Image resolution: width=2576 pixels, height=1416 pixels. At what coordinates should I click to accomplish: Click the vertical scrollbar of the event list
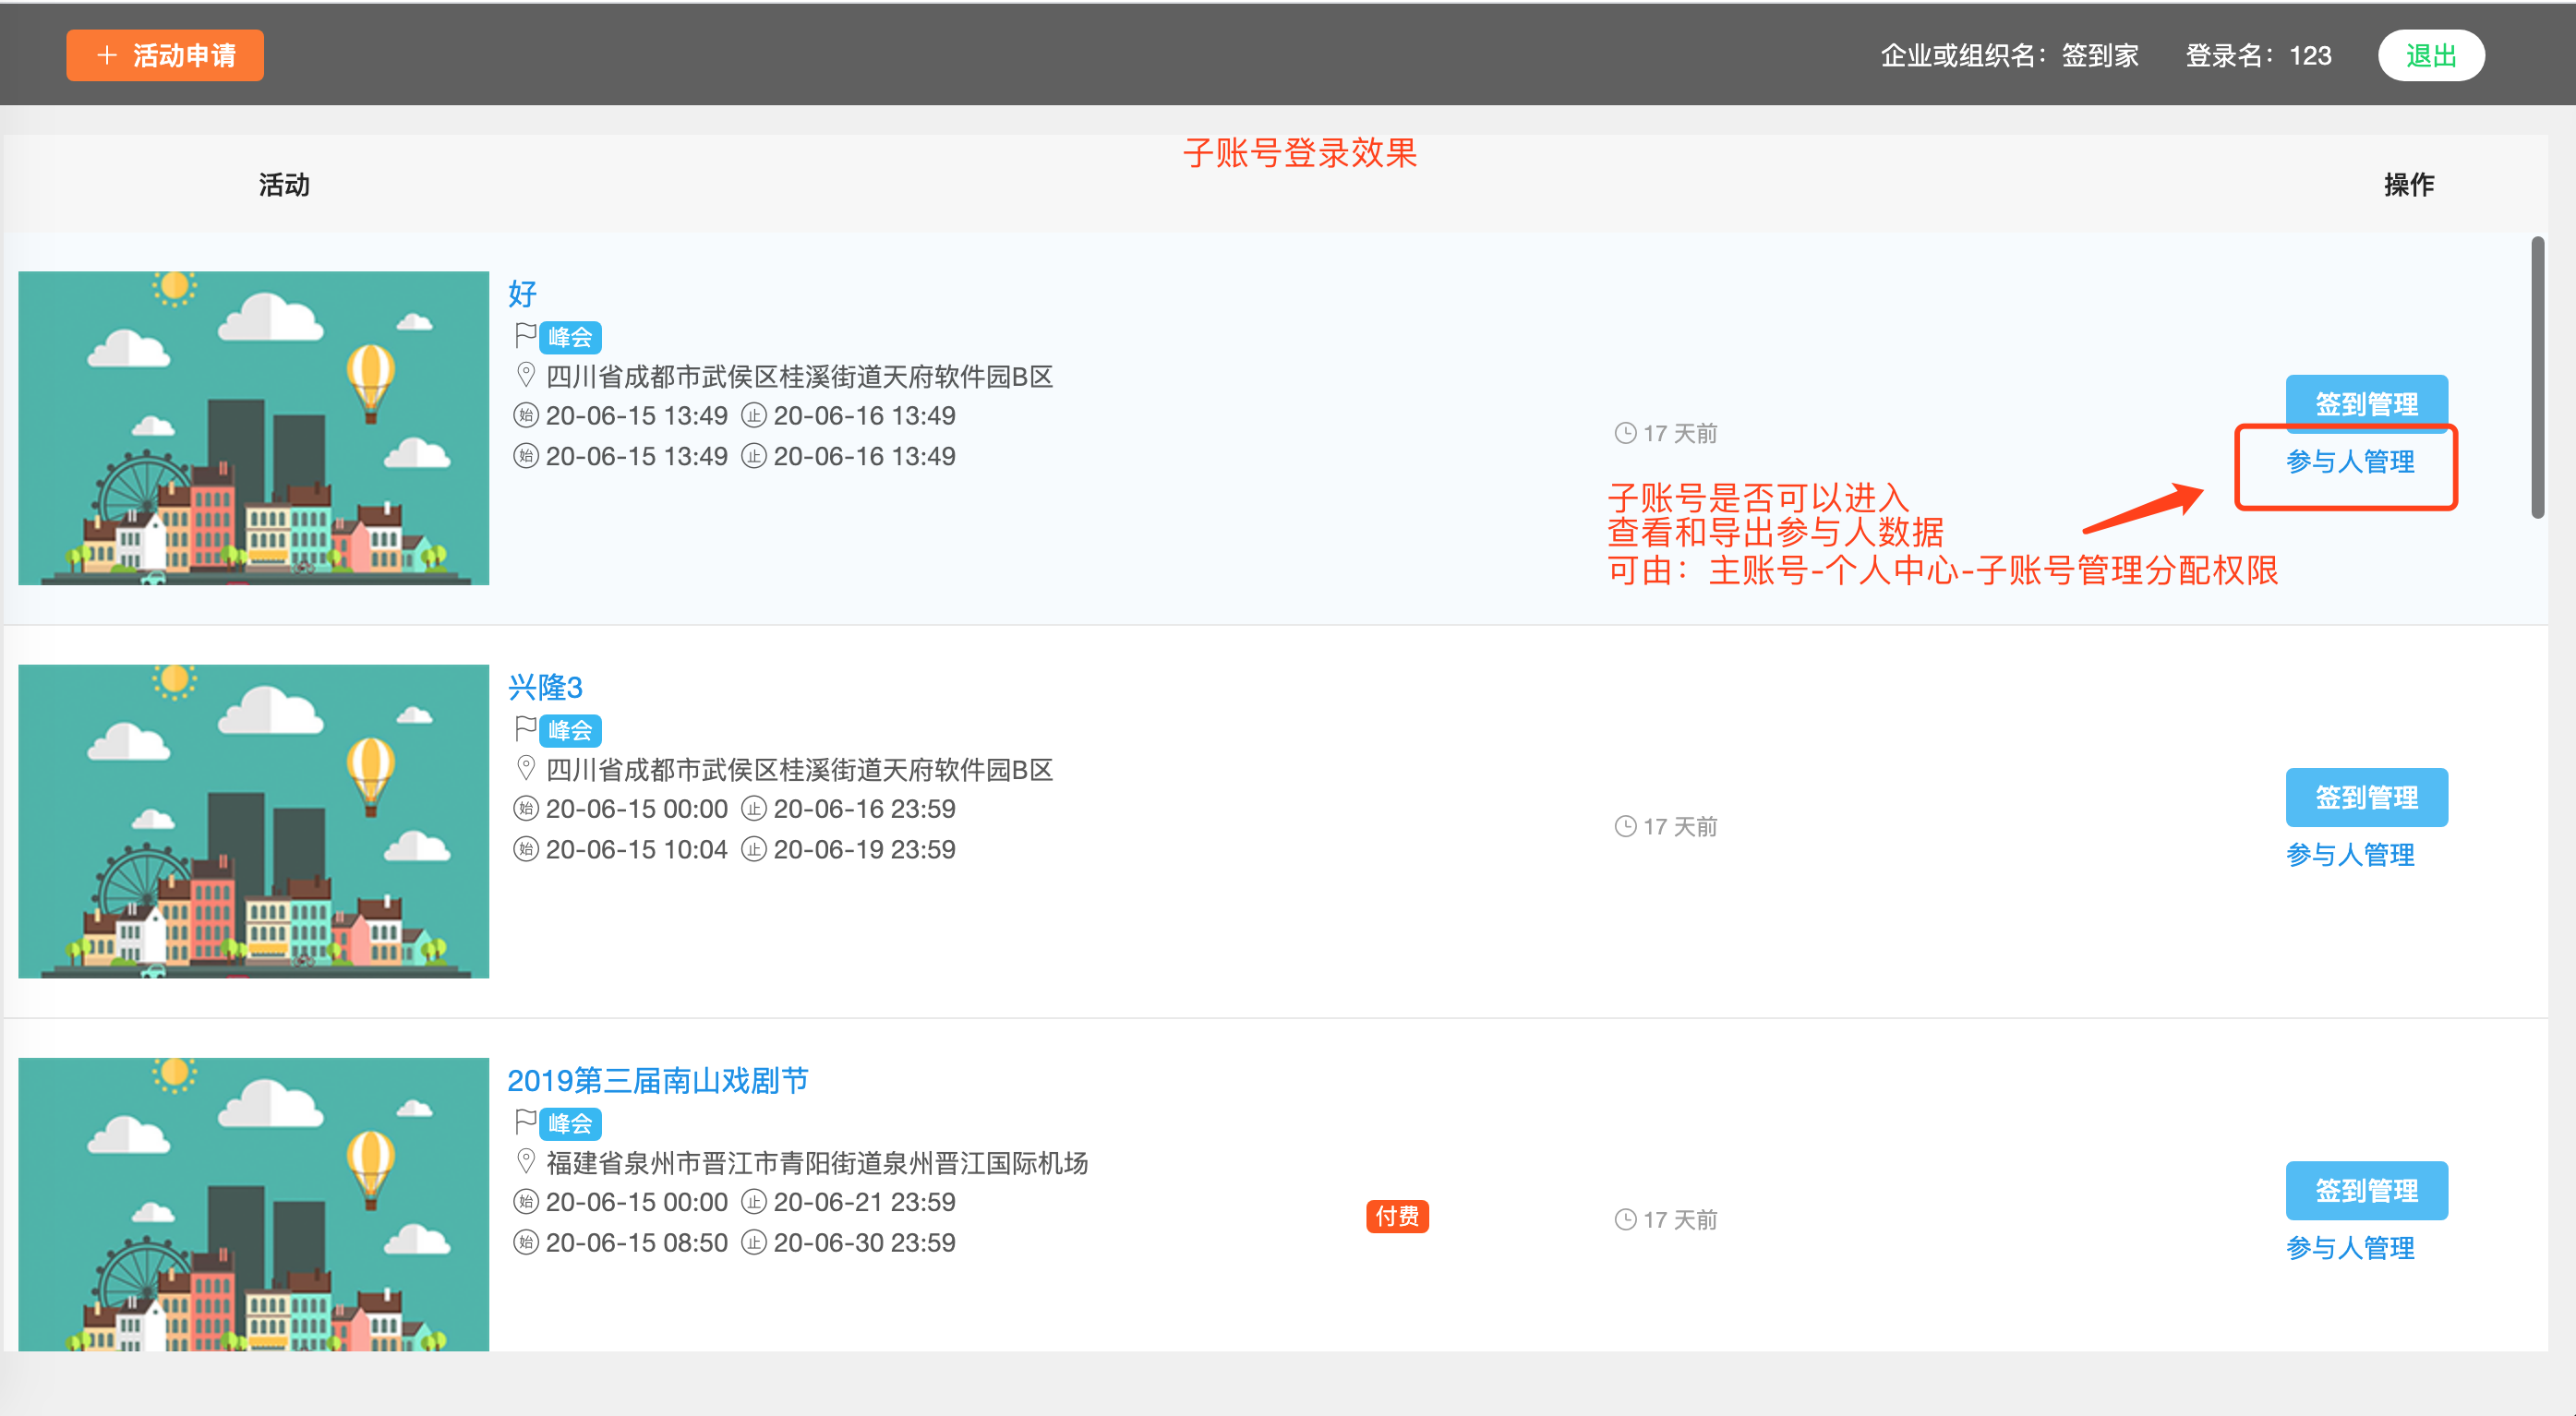click(x=2537, y=378)
